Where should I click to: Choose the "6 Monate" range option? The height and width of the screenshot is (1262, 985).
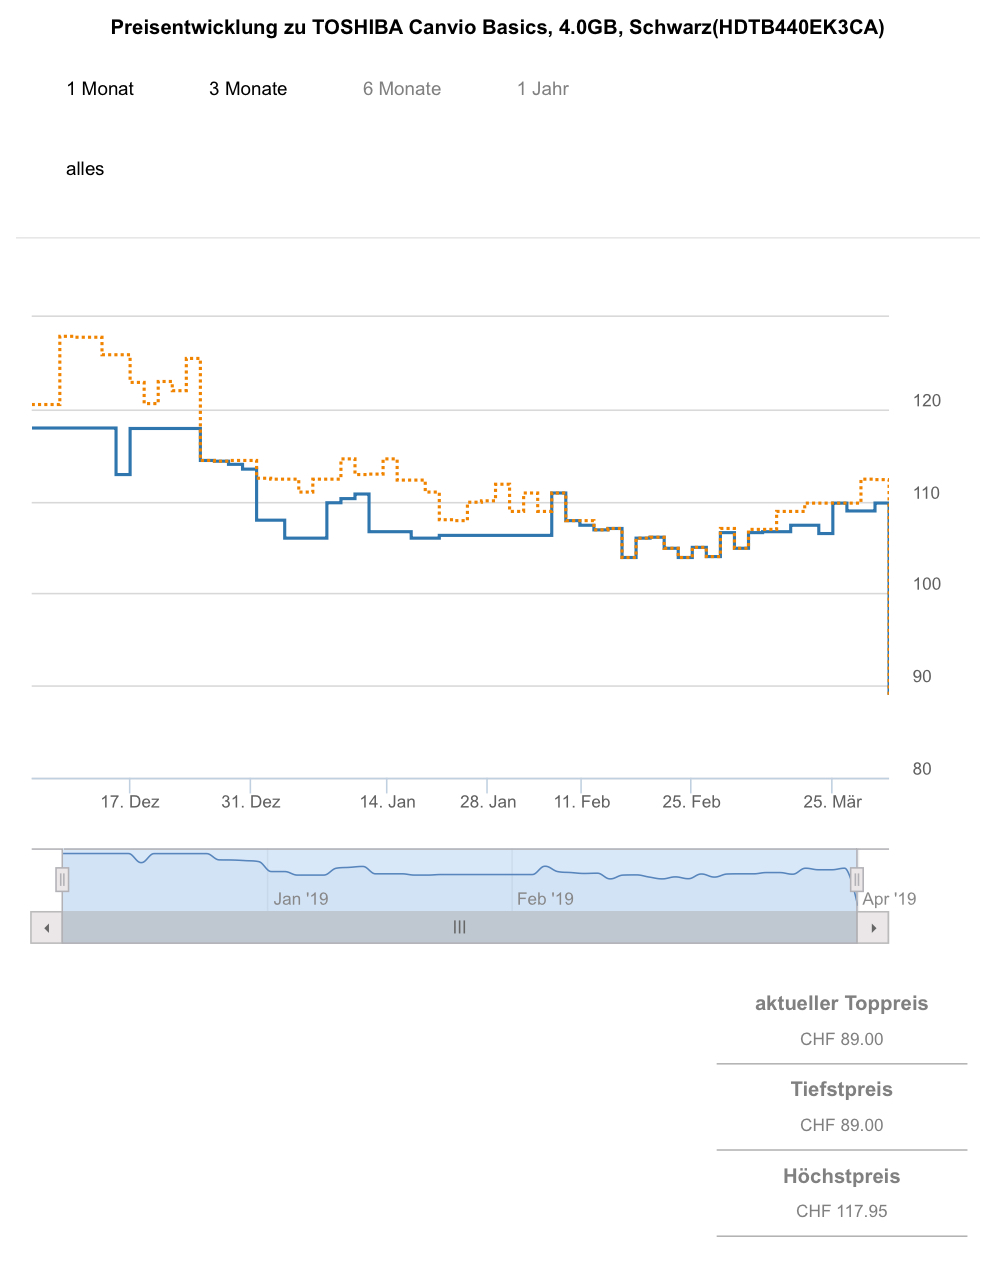402,89
